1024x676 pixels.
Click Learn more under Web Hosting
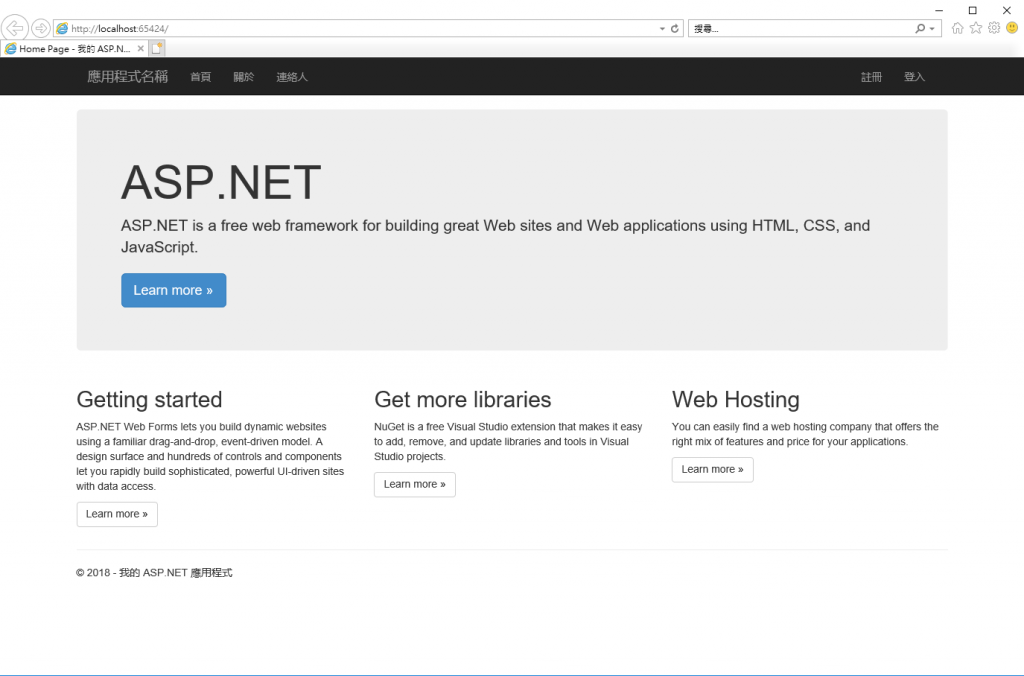point(712,470)
